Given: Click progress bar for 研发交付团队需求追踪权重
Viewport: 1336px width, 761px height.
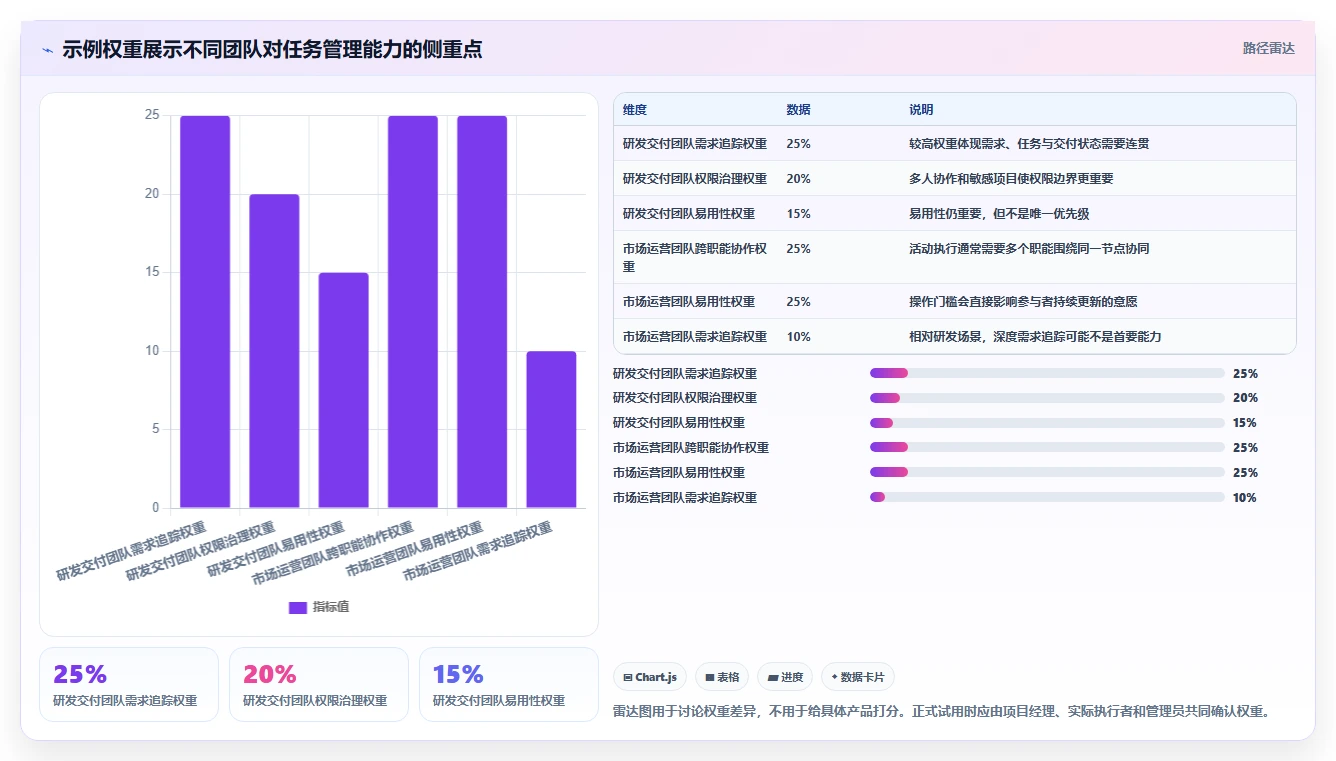Looking at the screenshot, I should click(1047, 373).
